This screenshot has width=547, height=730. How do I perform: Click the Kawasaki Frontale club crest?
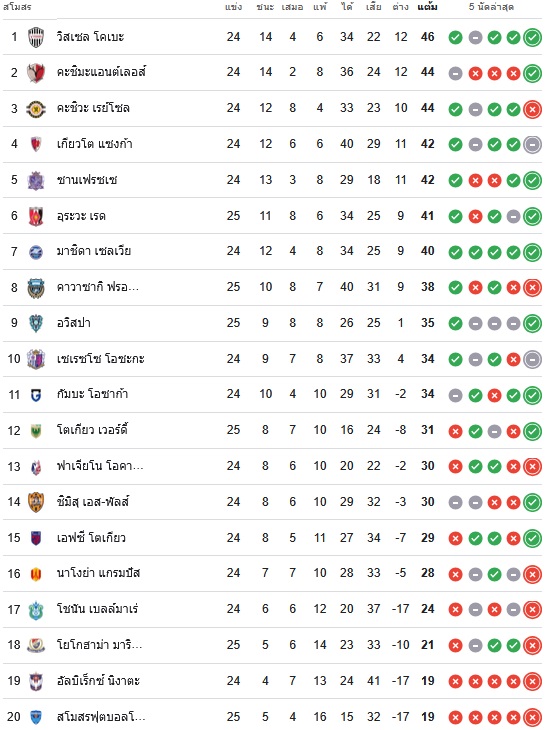point(36,288)
